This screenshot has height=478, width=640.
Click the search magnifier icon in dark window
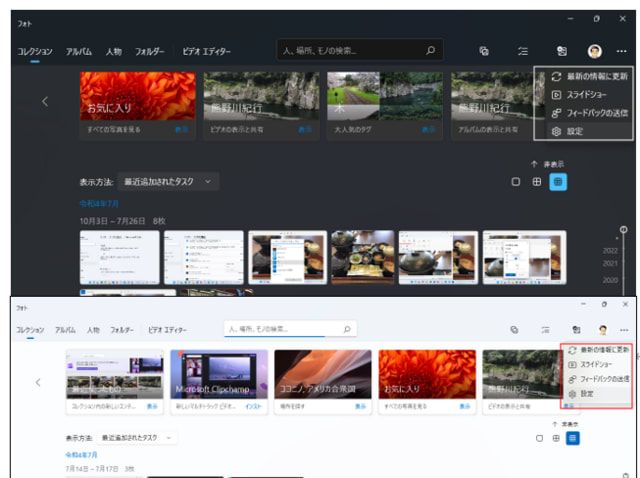tap(431, 50)
